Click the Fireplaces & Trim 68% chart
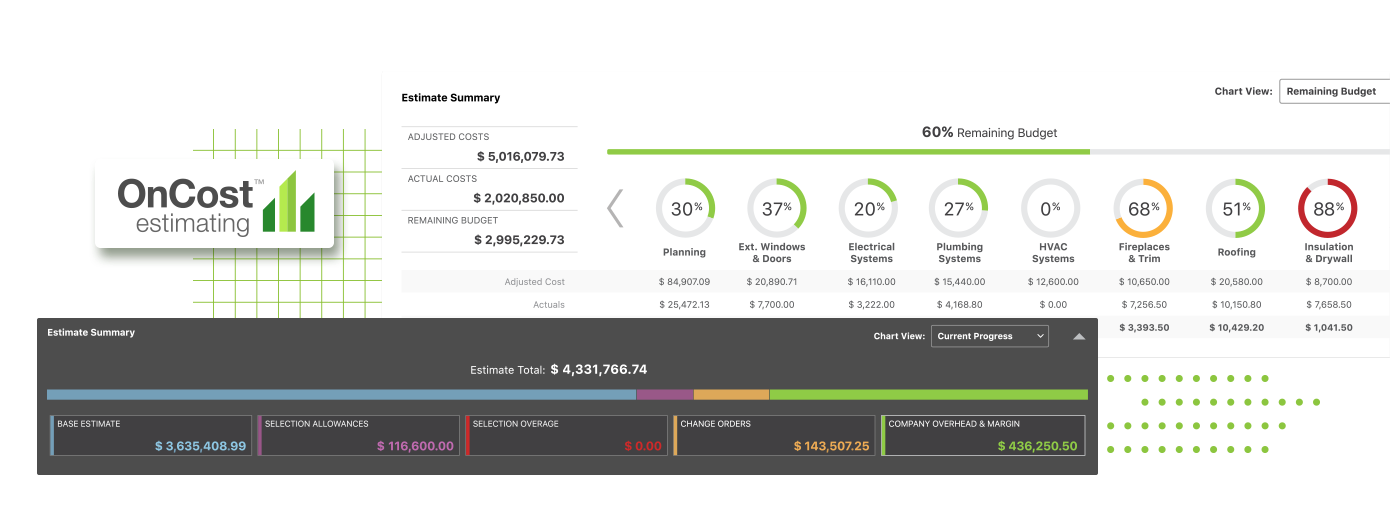 tap(1143, 209)
